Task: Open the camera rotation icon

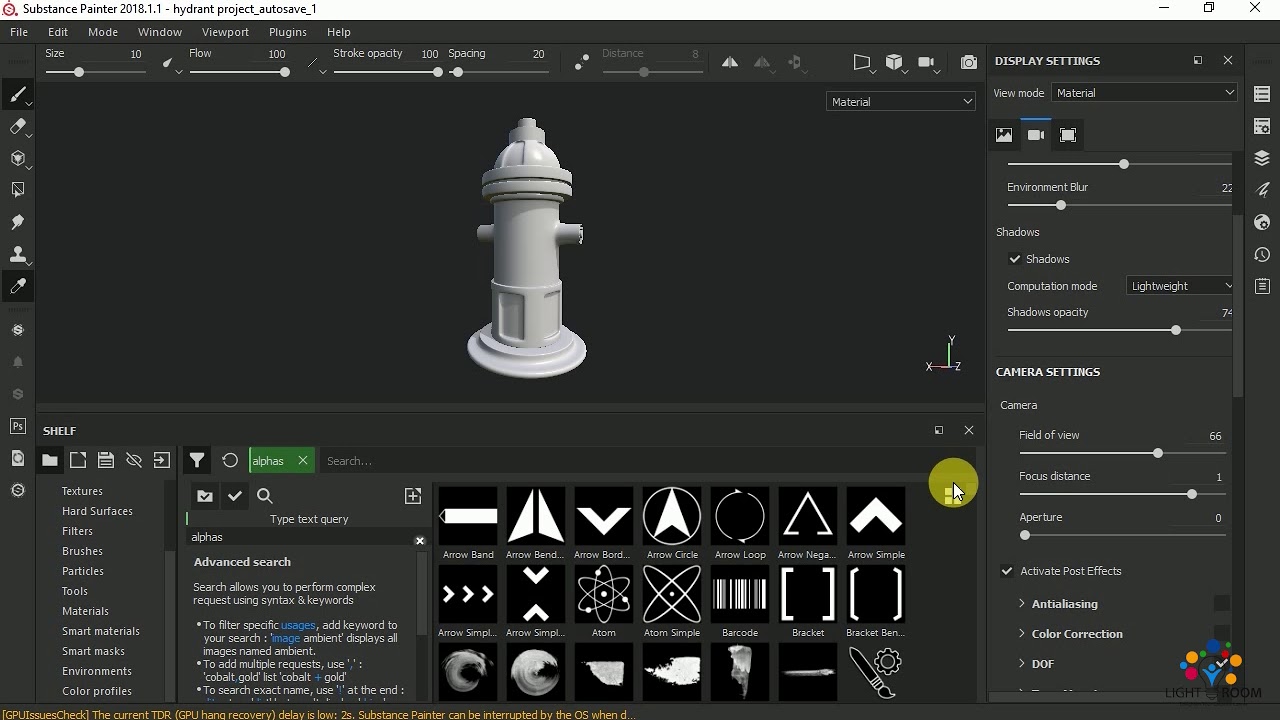Action: pyautogui.click(x=927, y=62)
